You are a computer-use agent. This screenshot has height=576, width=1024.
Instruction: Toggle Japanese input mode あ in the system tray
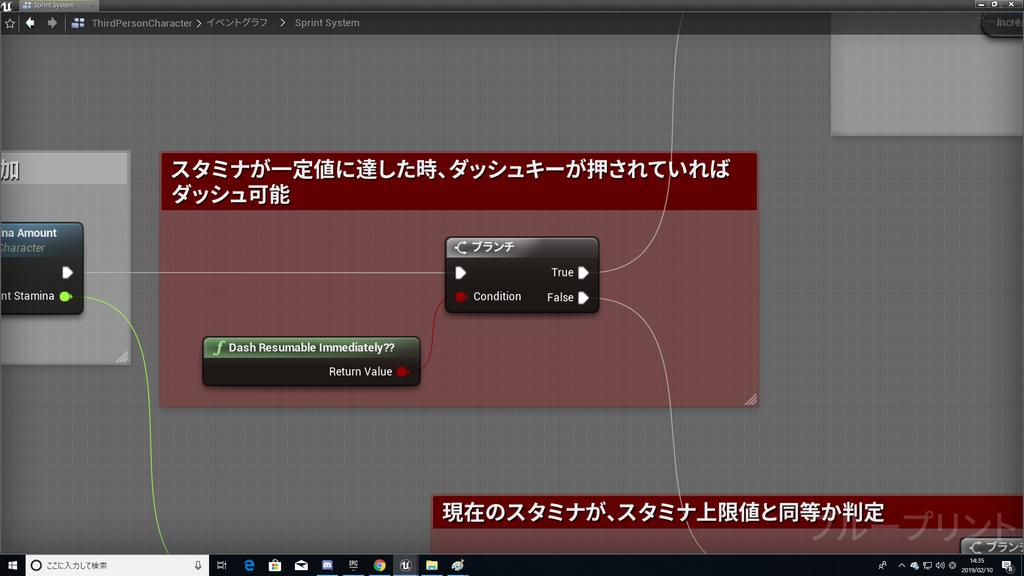[x=952, y=565]
